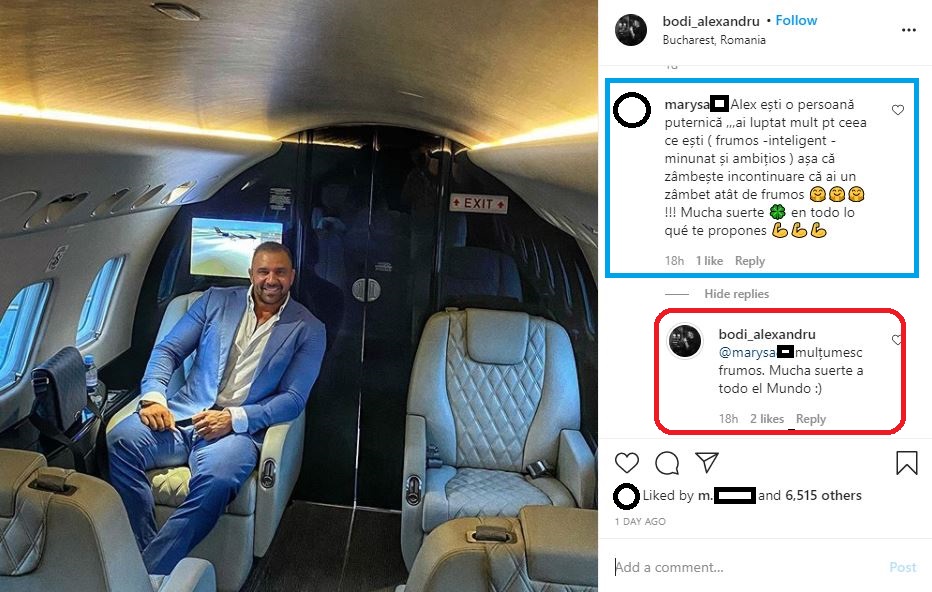Open the three-dot more options menu
Screen dimensions: 932x592
908,30
